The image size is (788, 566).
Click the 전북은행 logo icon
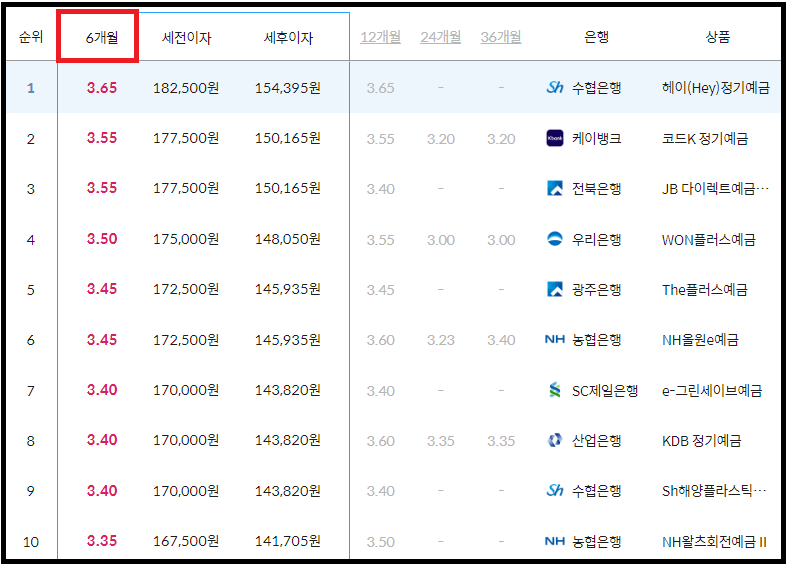(555, 188)
